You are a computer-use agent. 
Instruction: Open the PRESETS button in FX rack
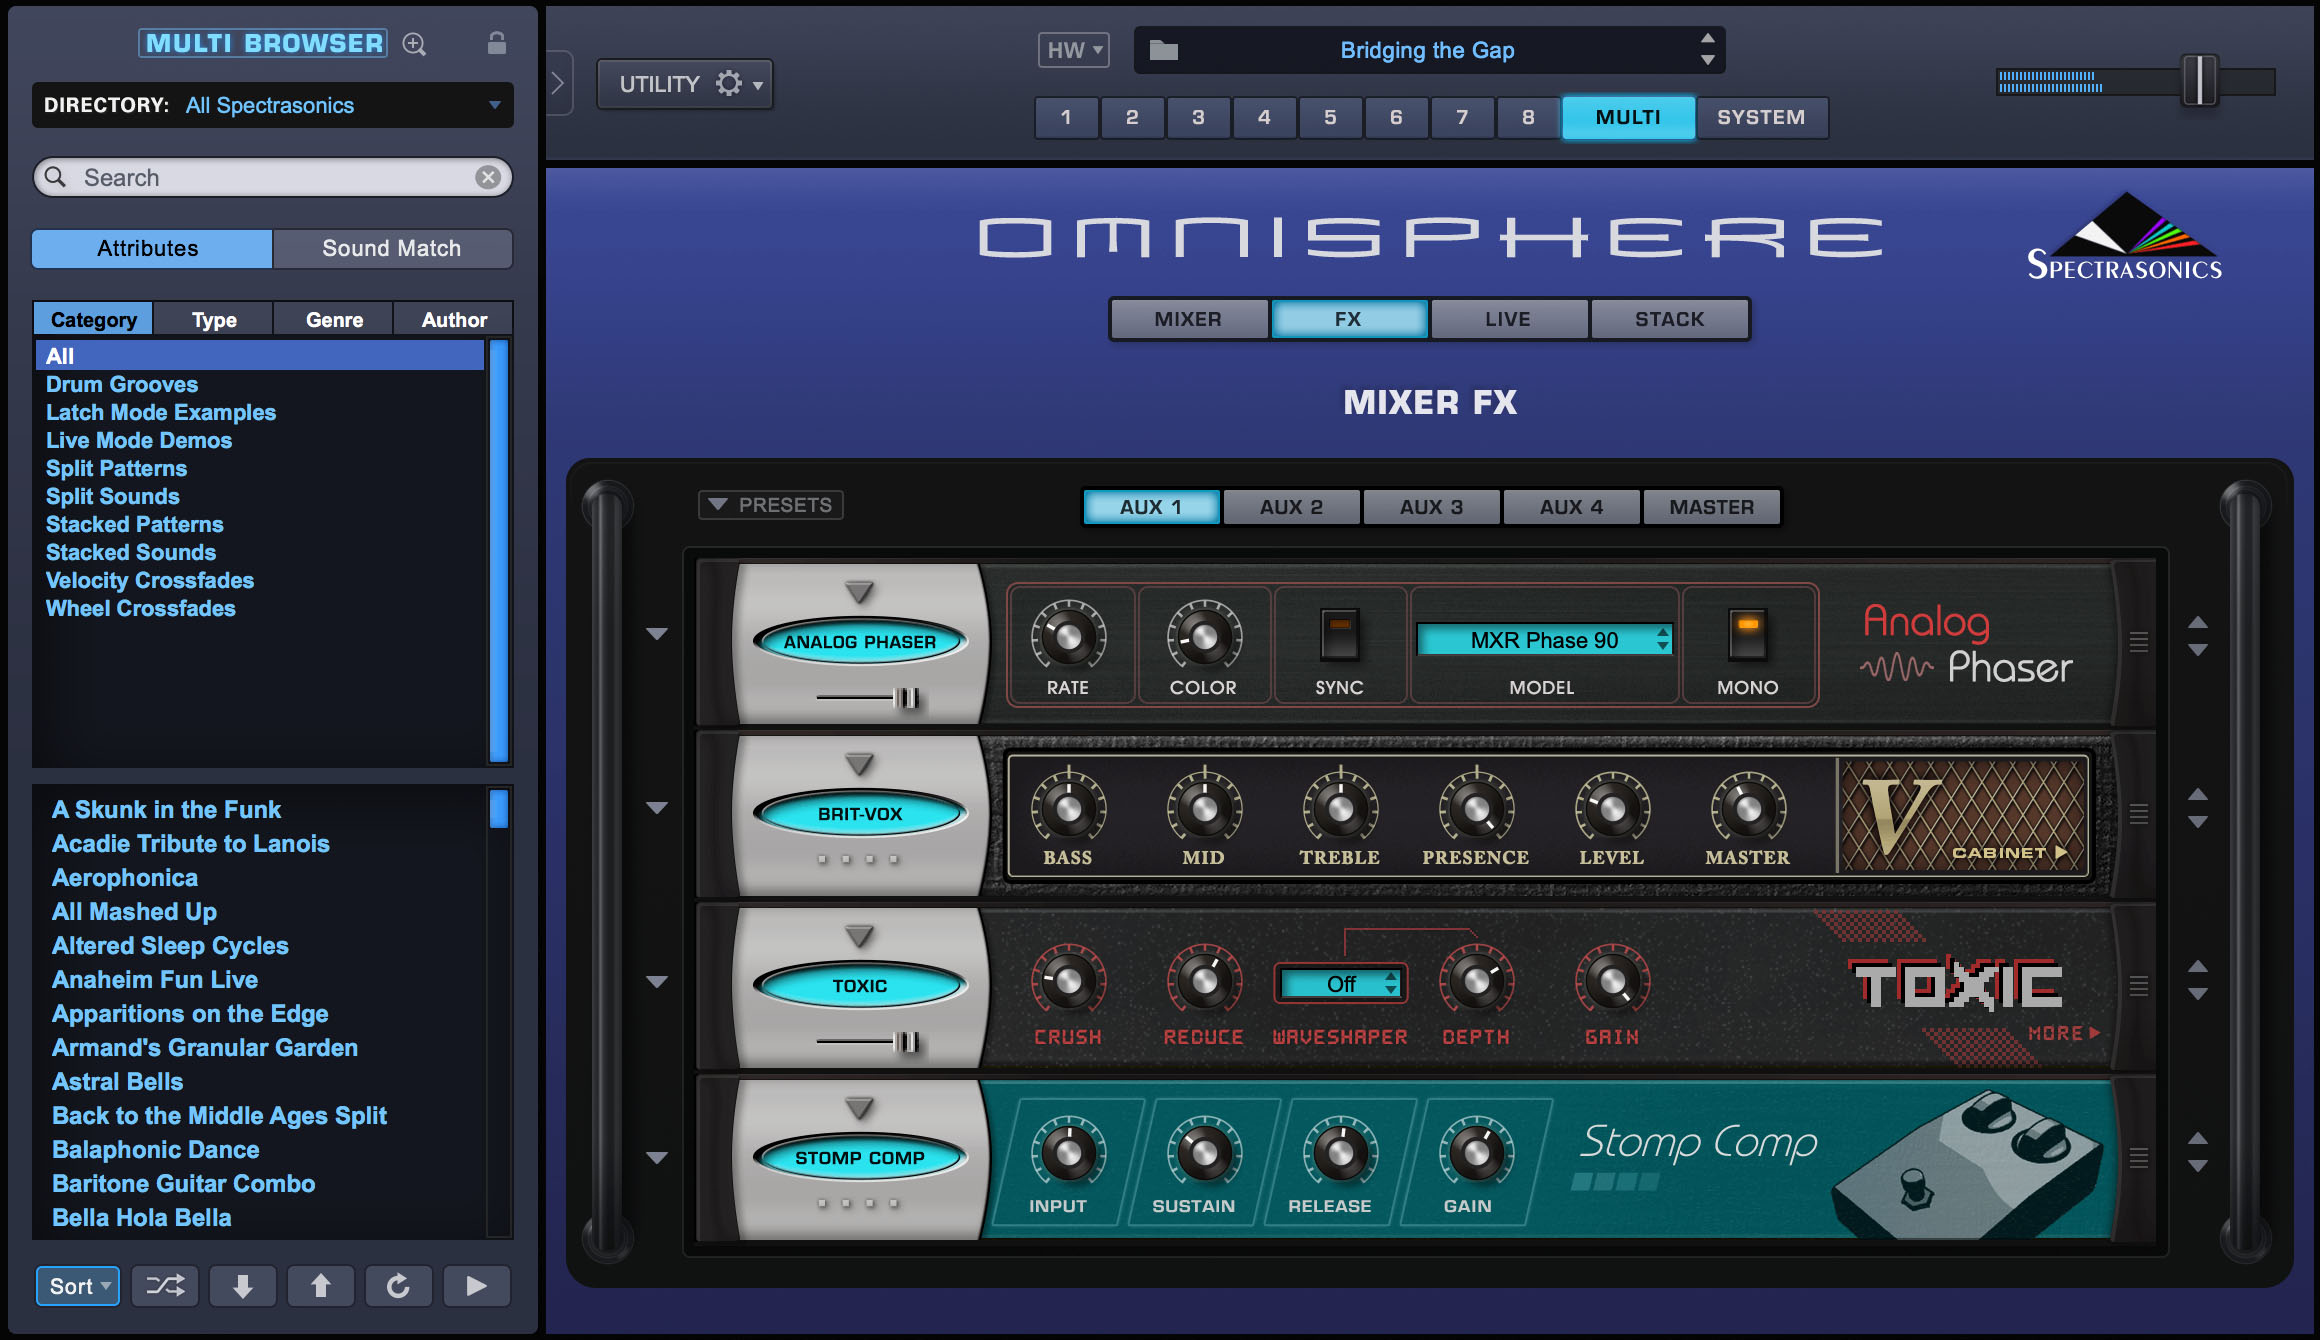click(x=770, y=505)
